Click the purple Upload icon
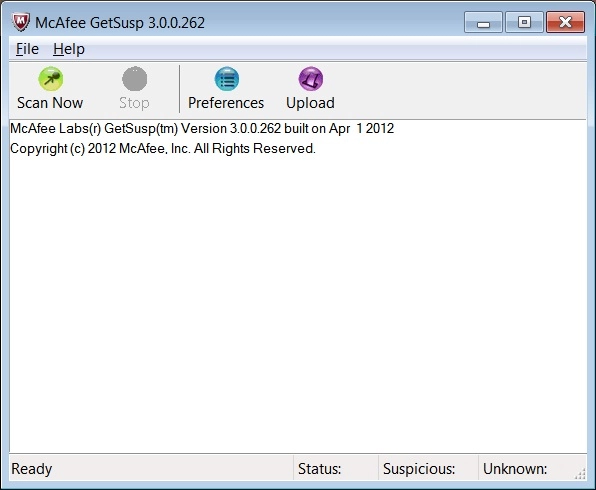596x490 pixels. [311, 79]
